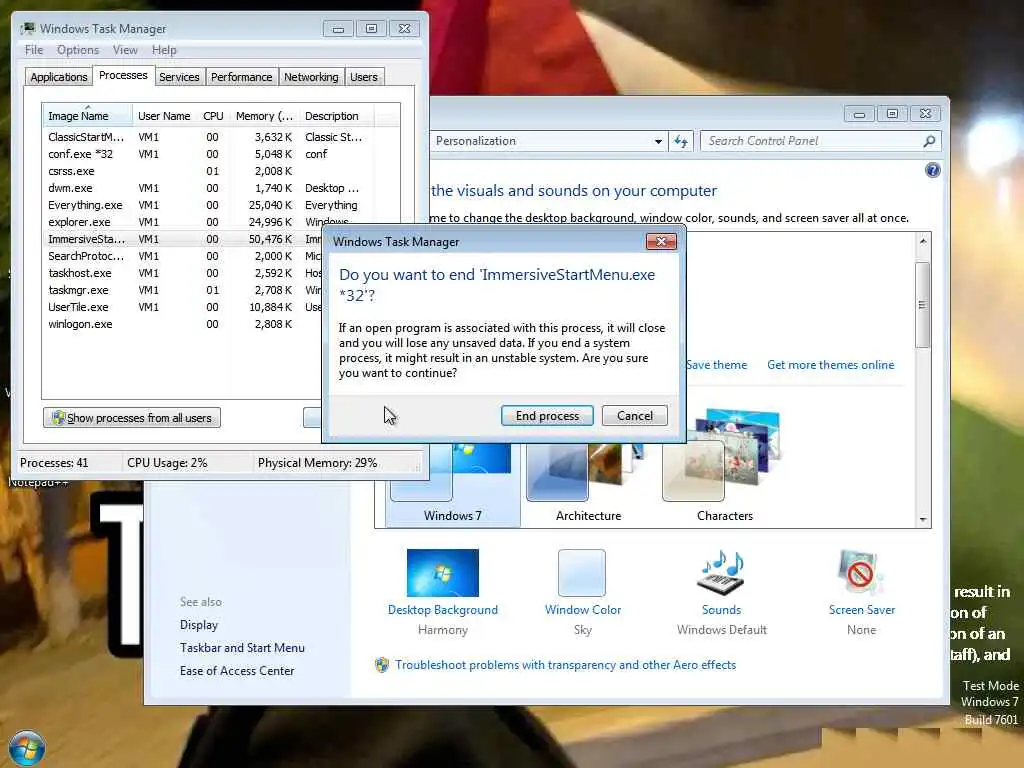Switch to the Networking tab

(311, 77)
